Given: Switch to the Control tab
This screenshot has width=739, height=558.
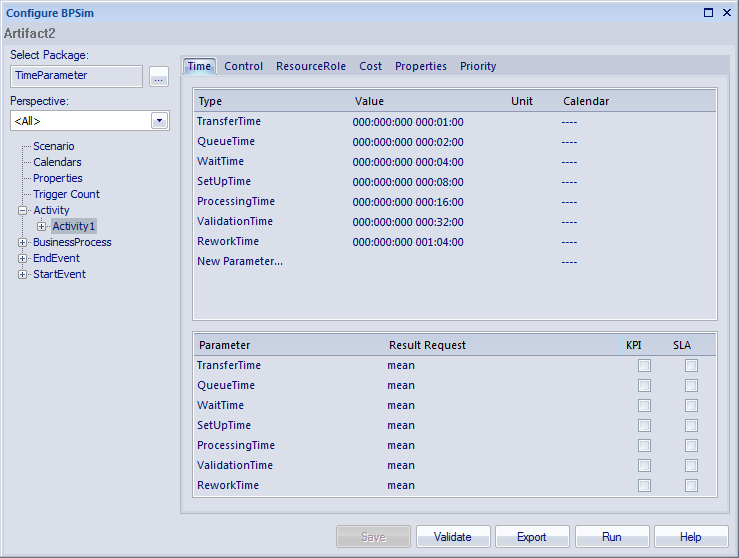Looking at the screenshot, I should (243, 66).
